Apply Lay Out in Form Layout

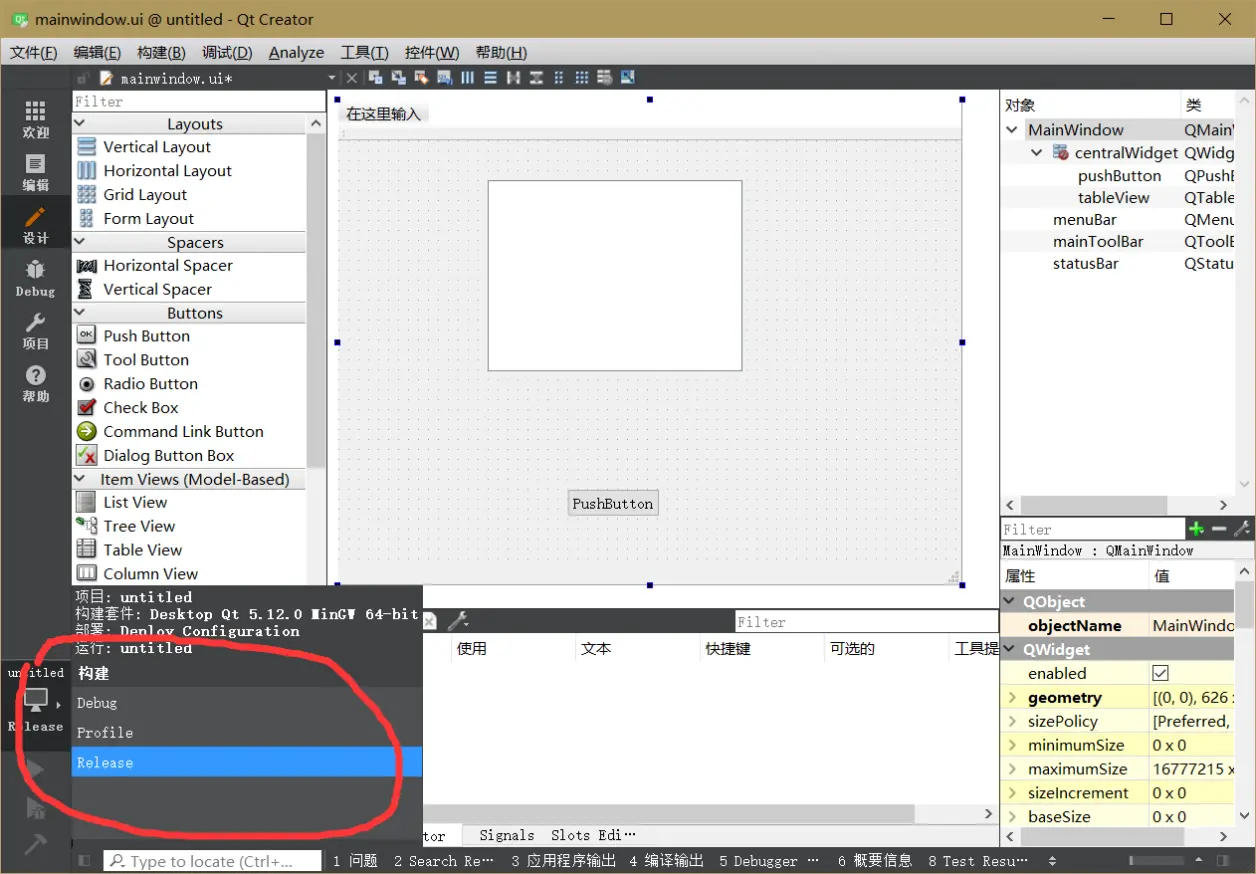pos(559,78)
